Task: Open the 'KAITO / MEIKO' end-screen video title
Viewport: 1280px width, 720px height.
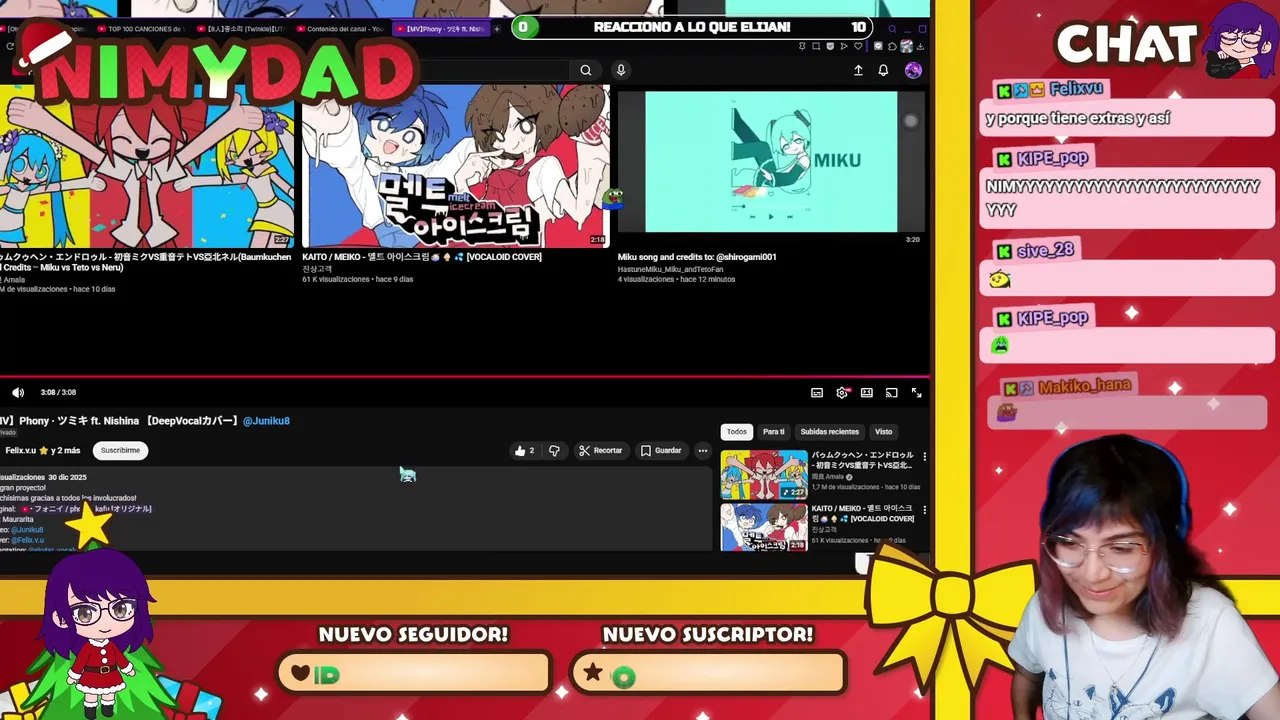Action: (422, 257)
